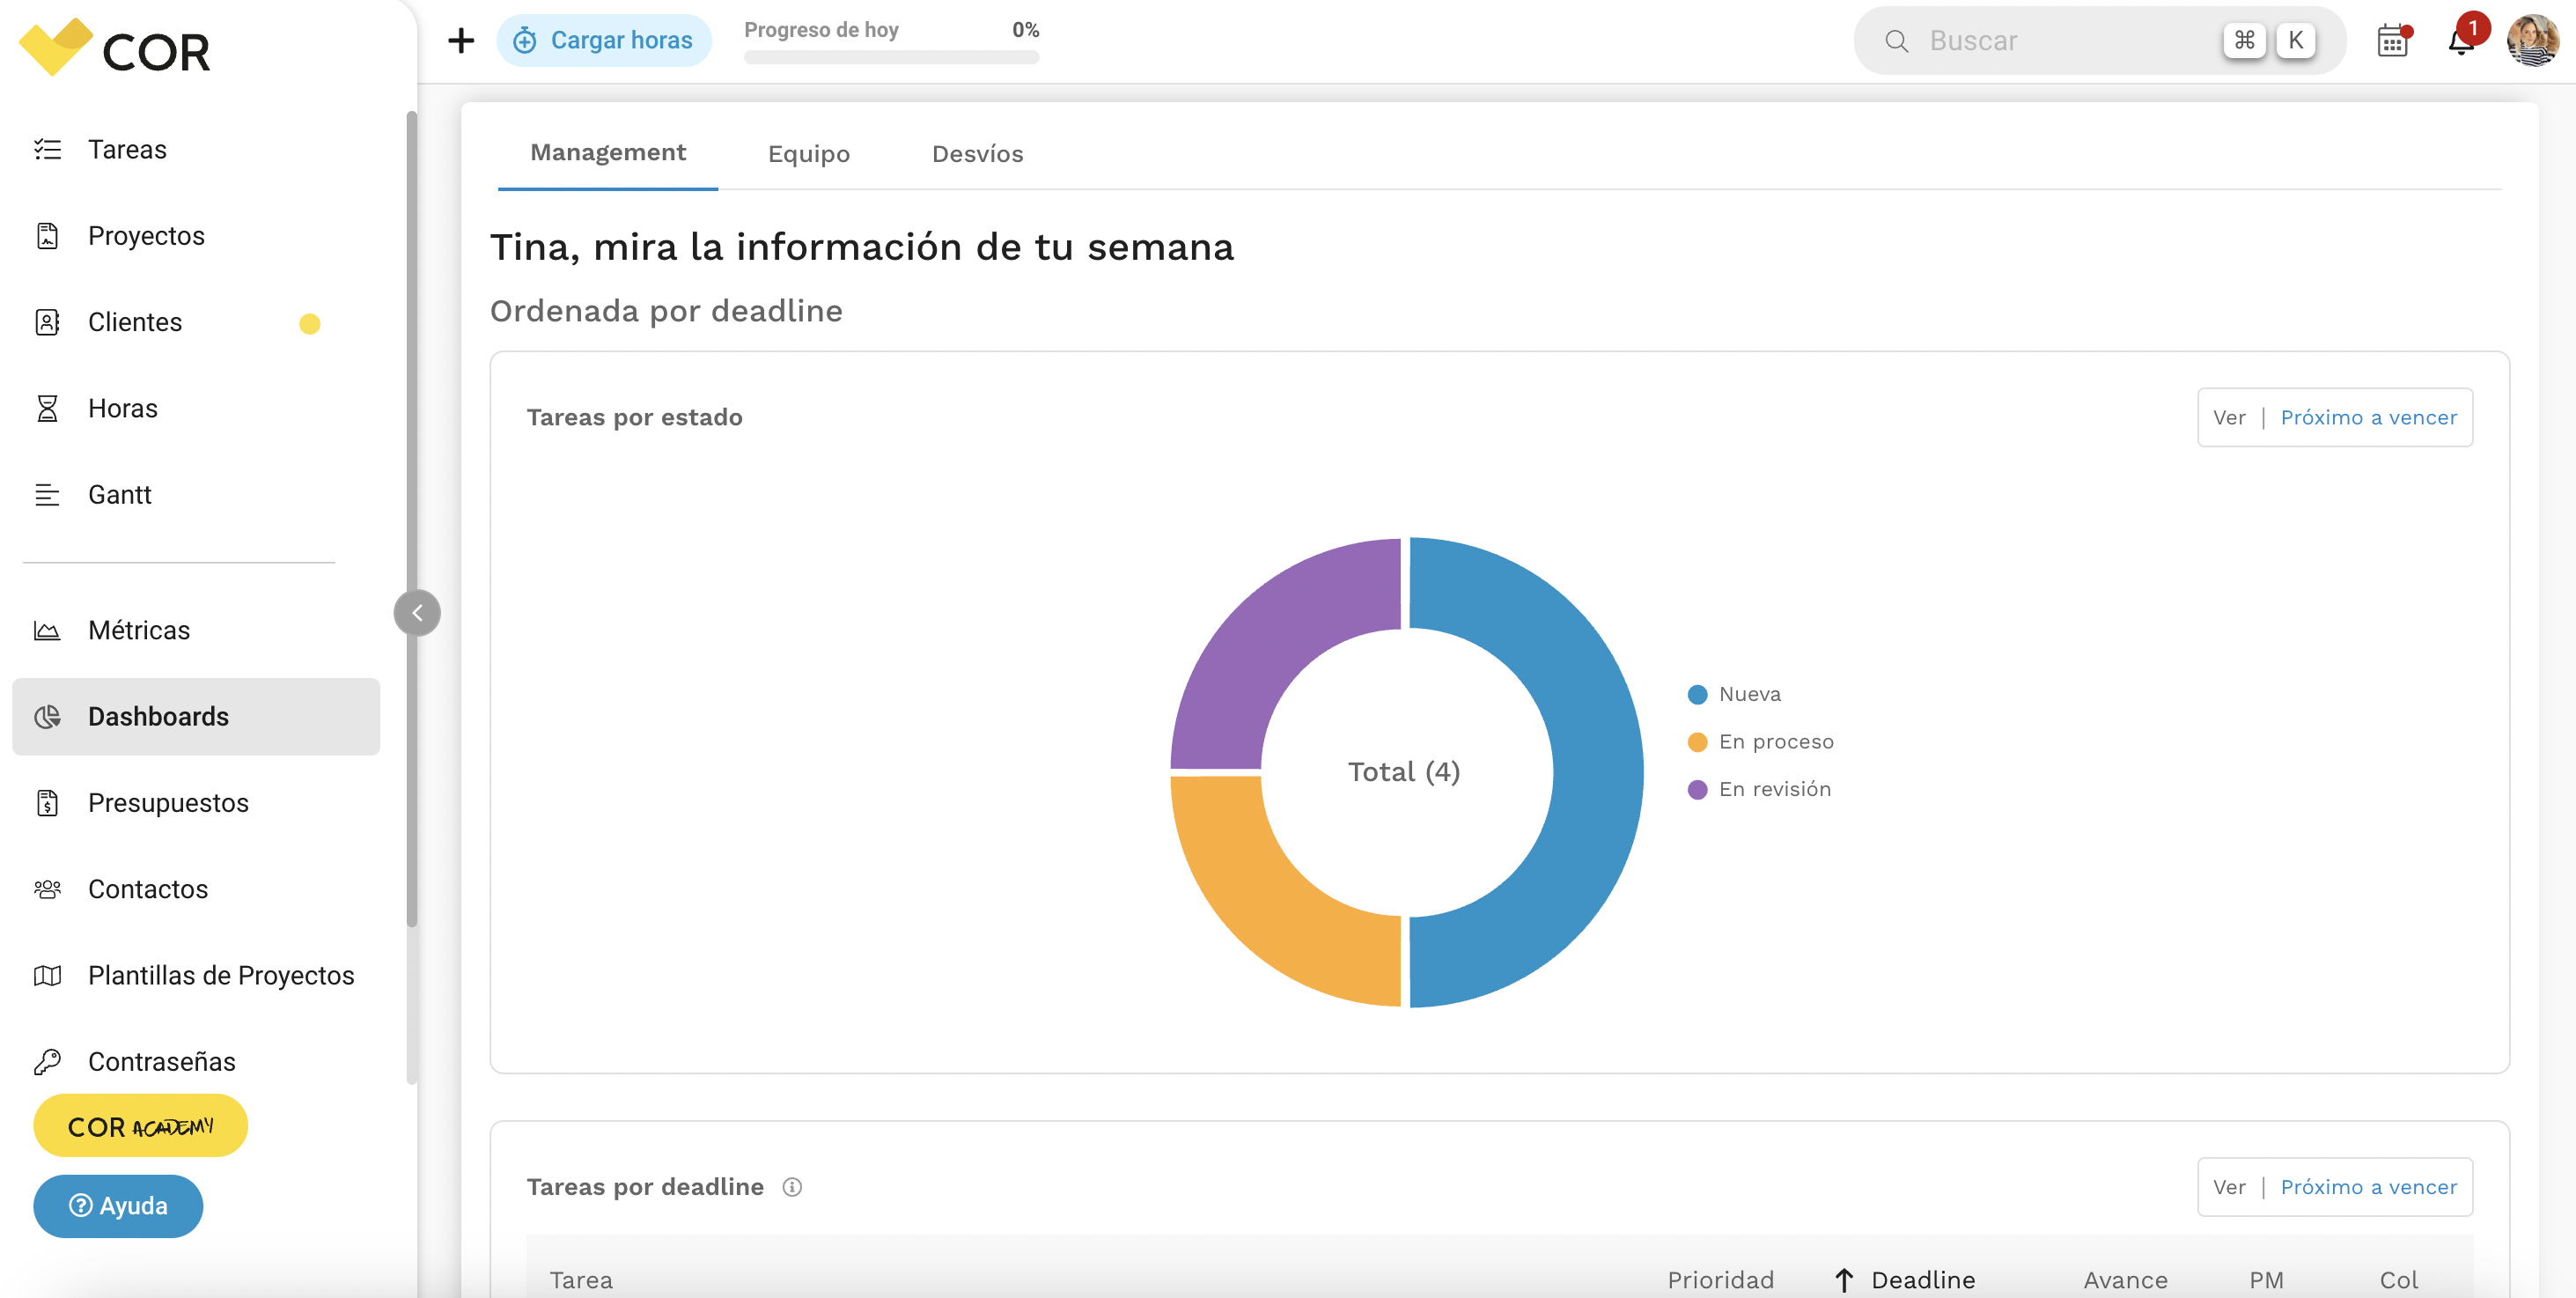Open Contactos in the sidebar

tap(196, 889)
